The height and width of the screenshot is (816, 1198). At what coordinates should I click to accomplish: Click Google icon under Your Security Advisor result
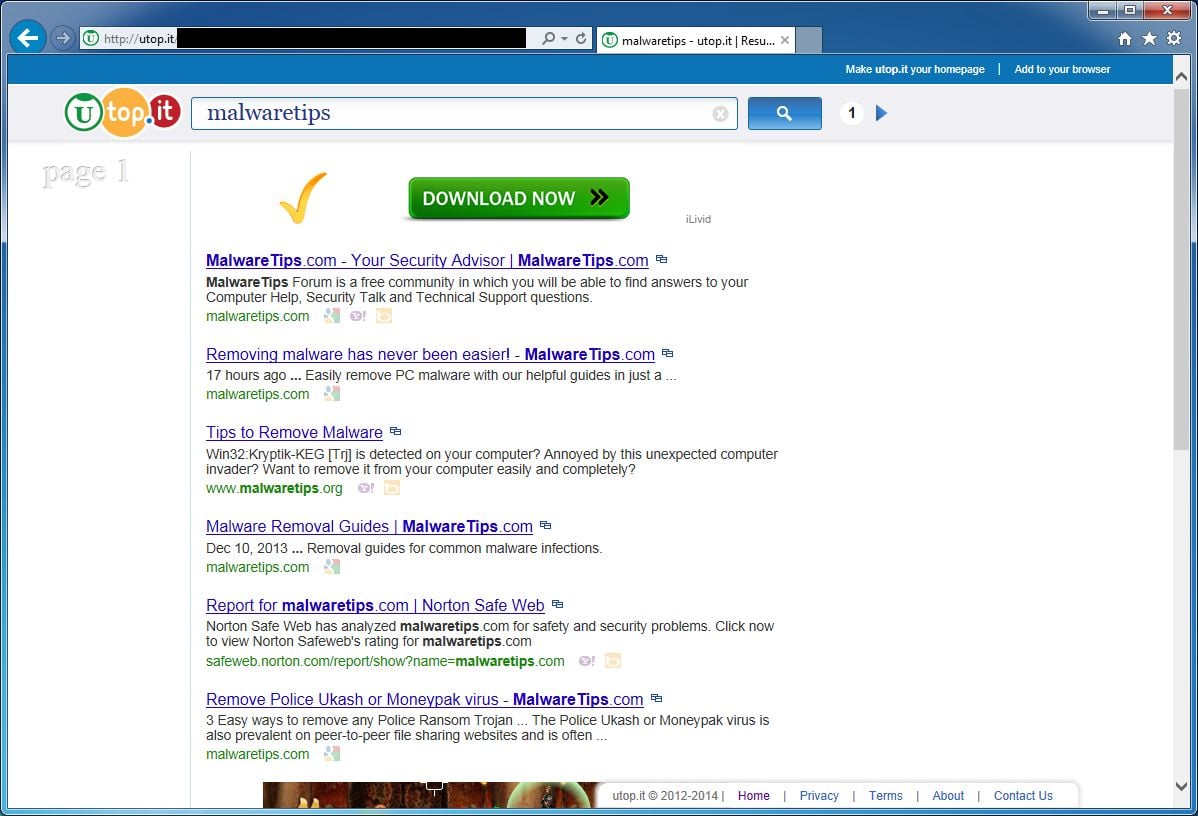point(332,316)
